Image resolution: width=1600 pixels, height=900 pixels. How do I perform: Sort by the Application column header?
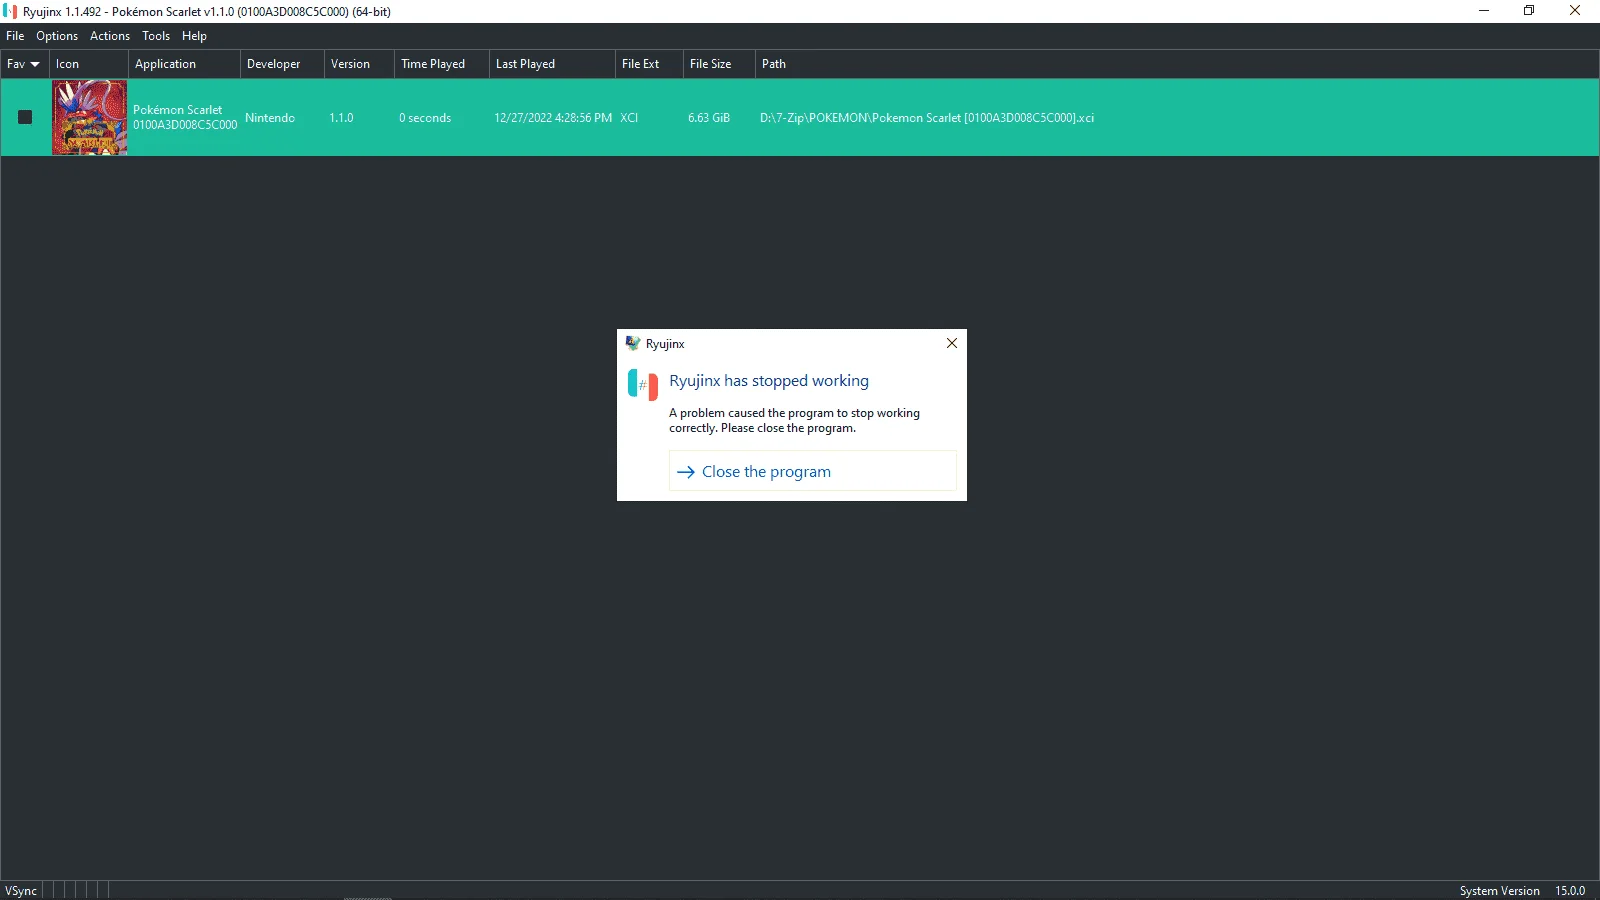tap(184, 64)
